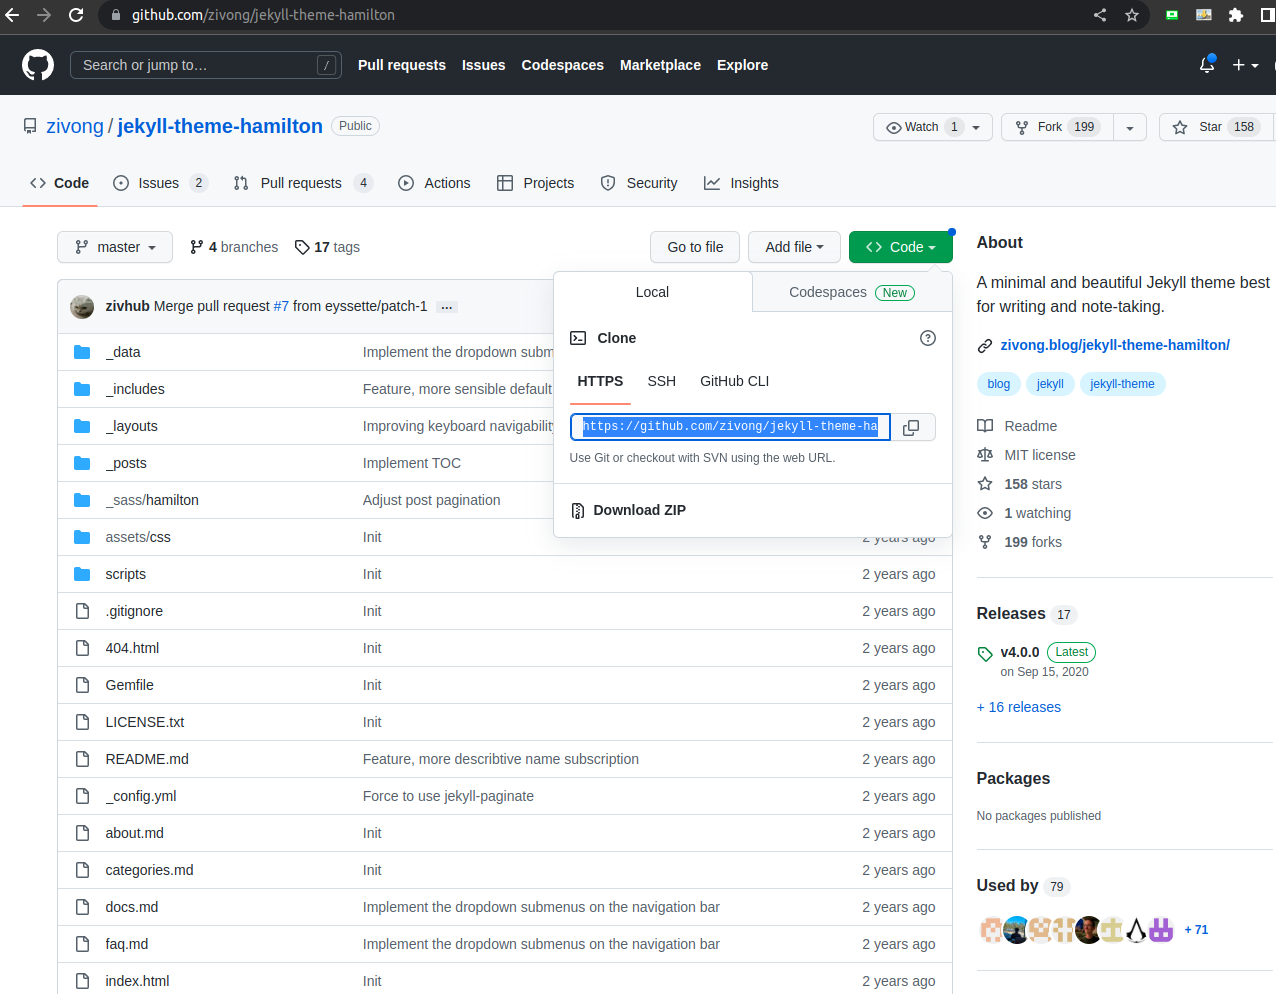Star the repository

1217,127
